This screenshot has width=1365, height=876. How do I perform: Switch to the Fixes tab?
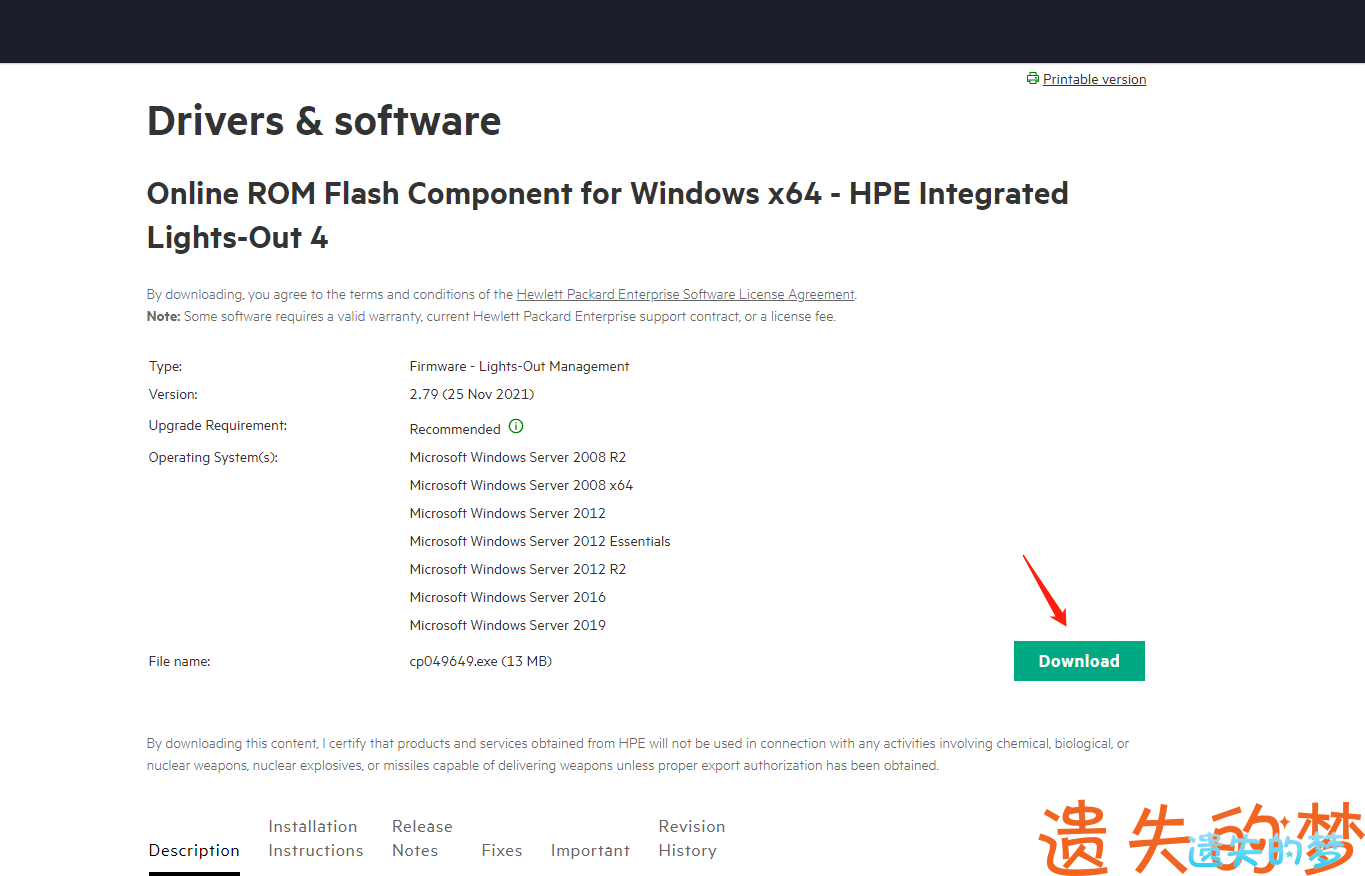[x=502, y=850]
